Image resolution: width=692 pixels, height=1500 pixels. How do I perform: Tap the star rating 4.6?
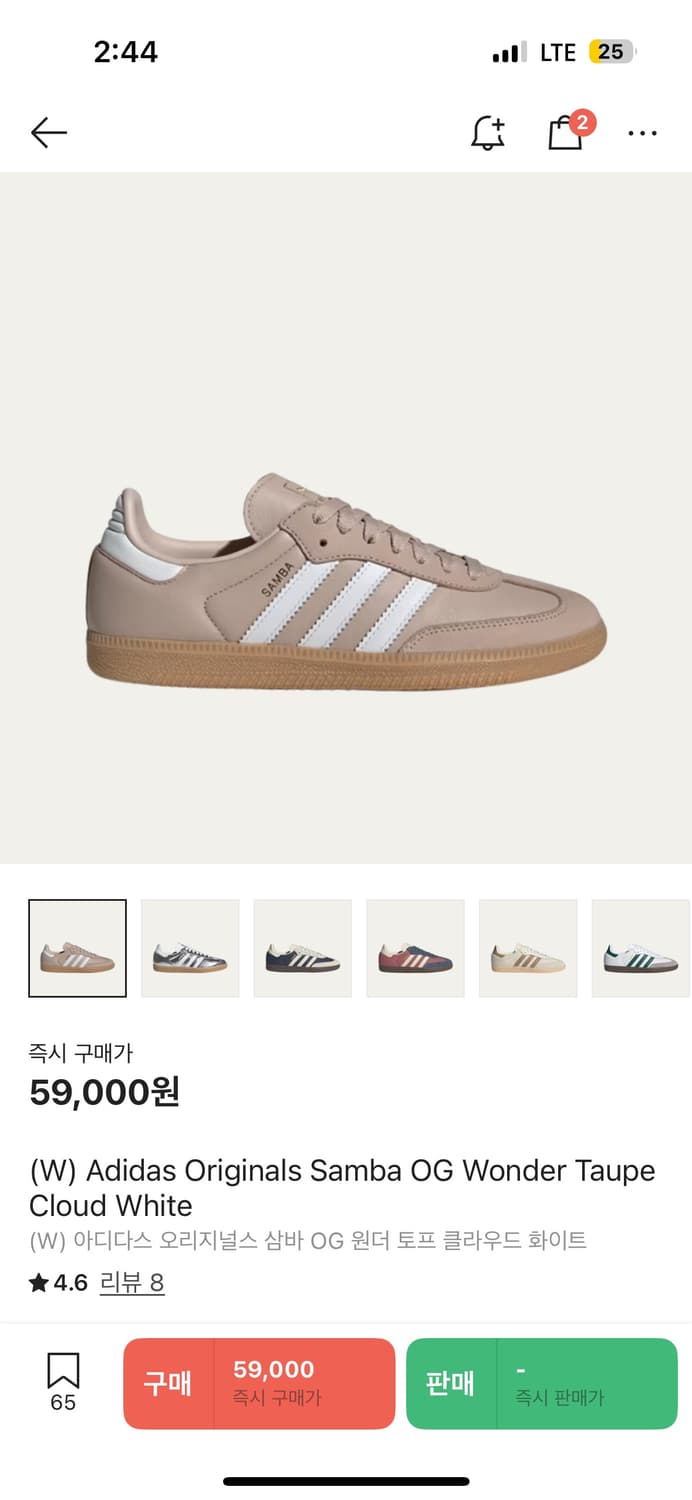pos(58,1283)
